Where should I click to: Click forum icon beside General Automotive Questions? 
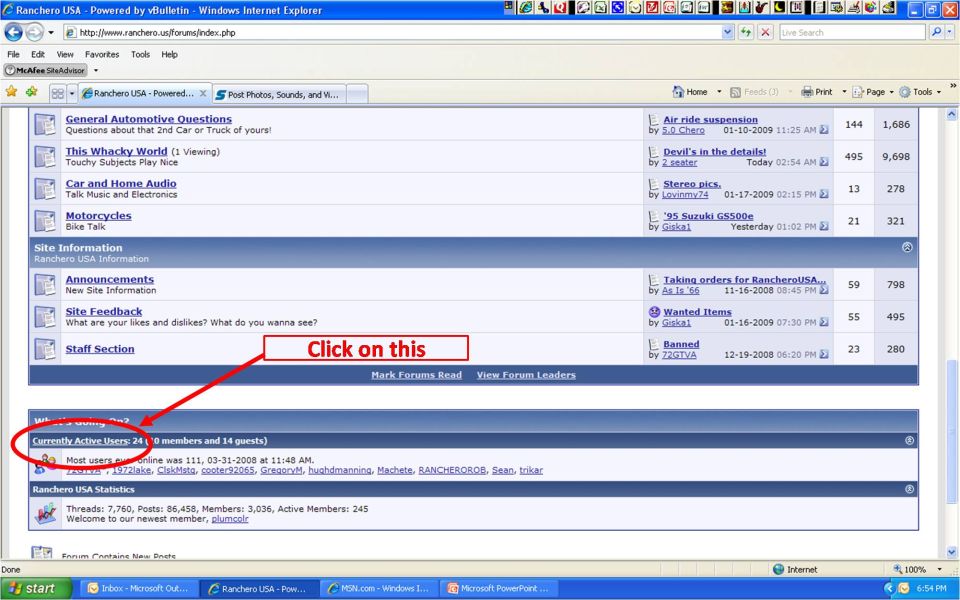[x=45, y=124]
